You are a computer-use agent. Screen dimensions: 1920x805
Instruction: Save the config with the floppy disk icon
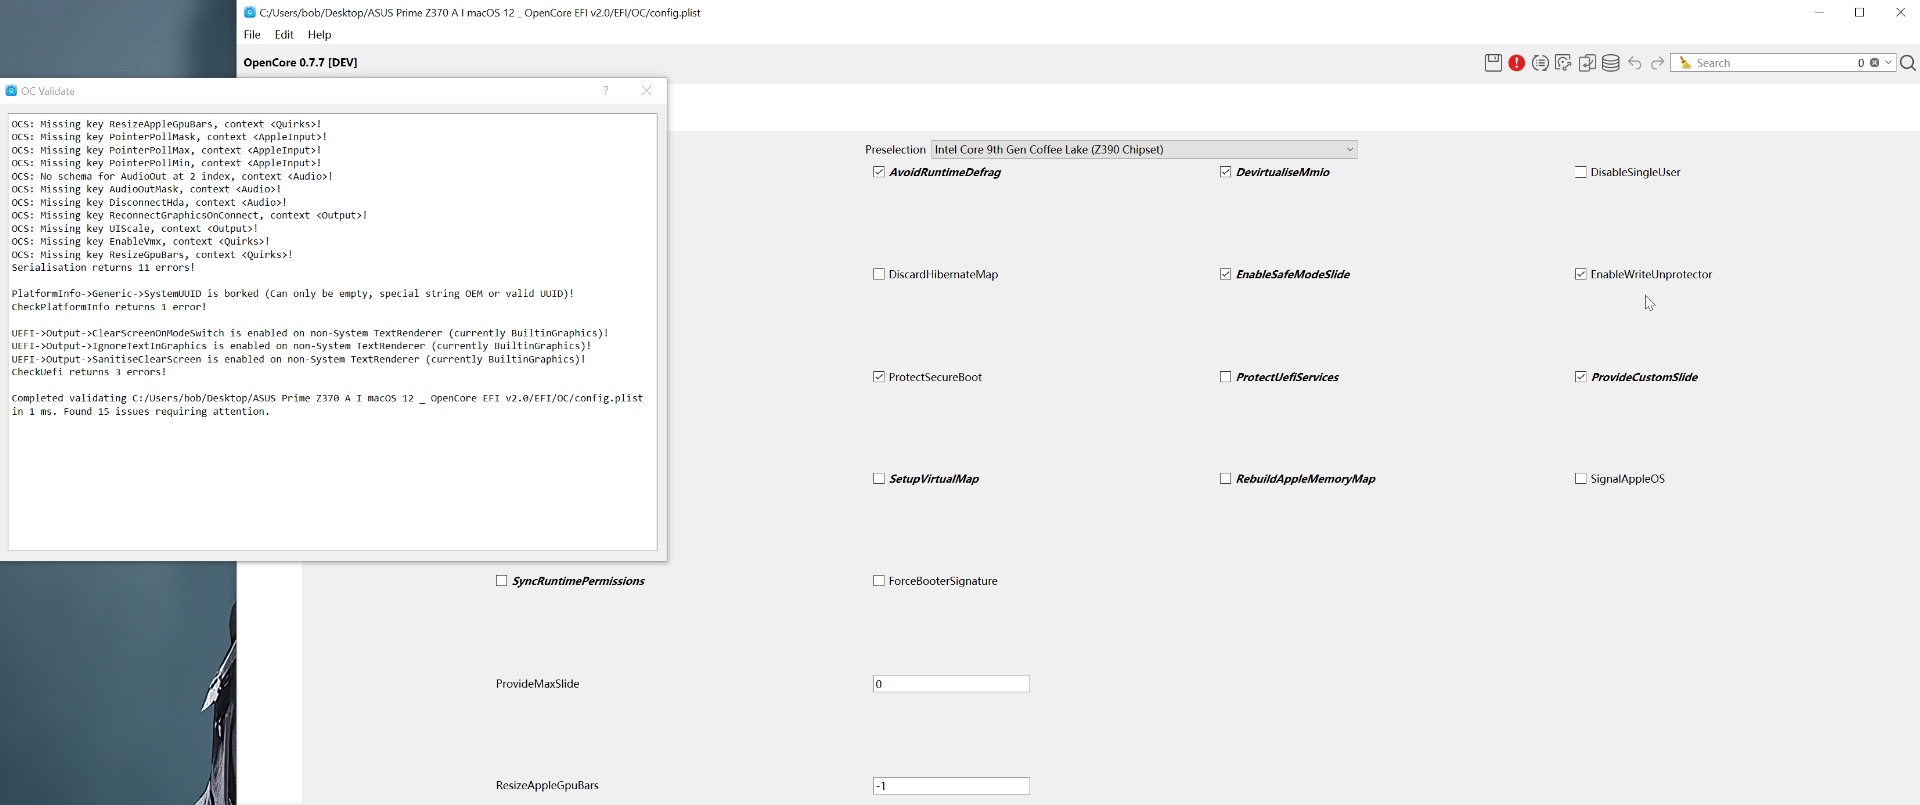[1493, 63]
